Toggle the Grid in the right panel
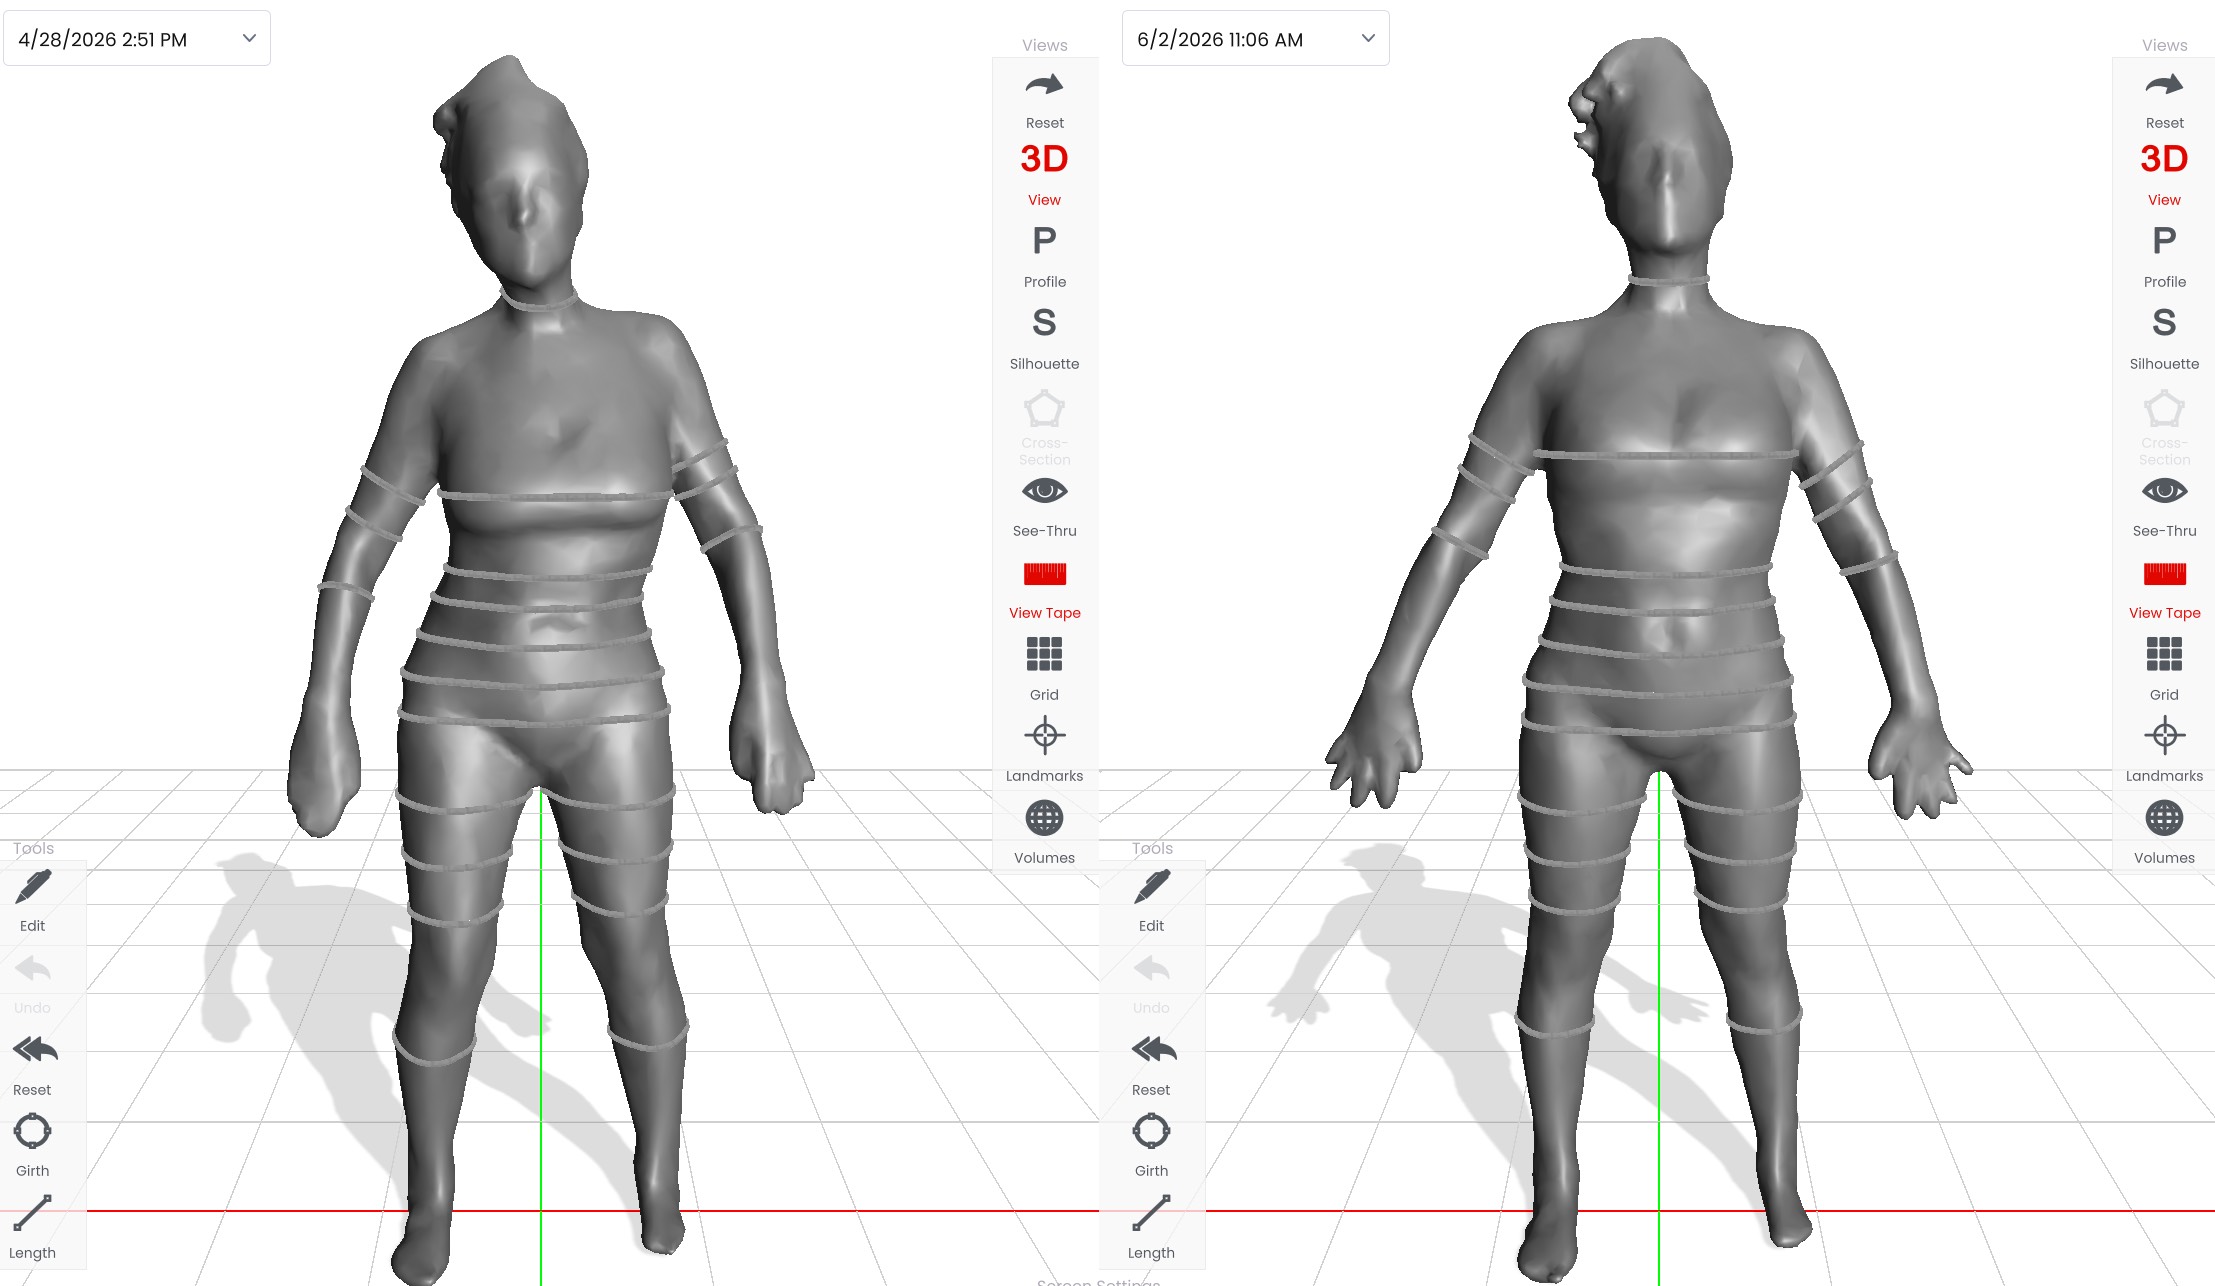The image size is (2215, 1286). (2164, 669)
